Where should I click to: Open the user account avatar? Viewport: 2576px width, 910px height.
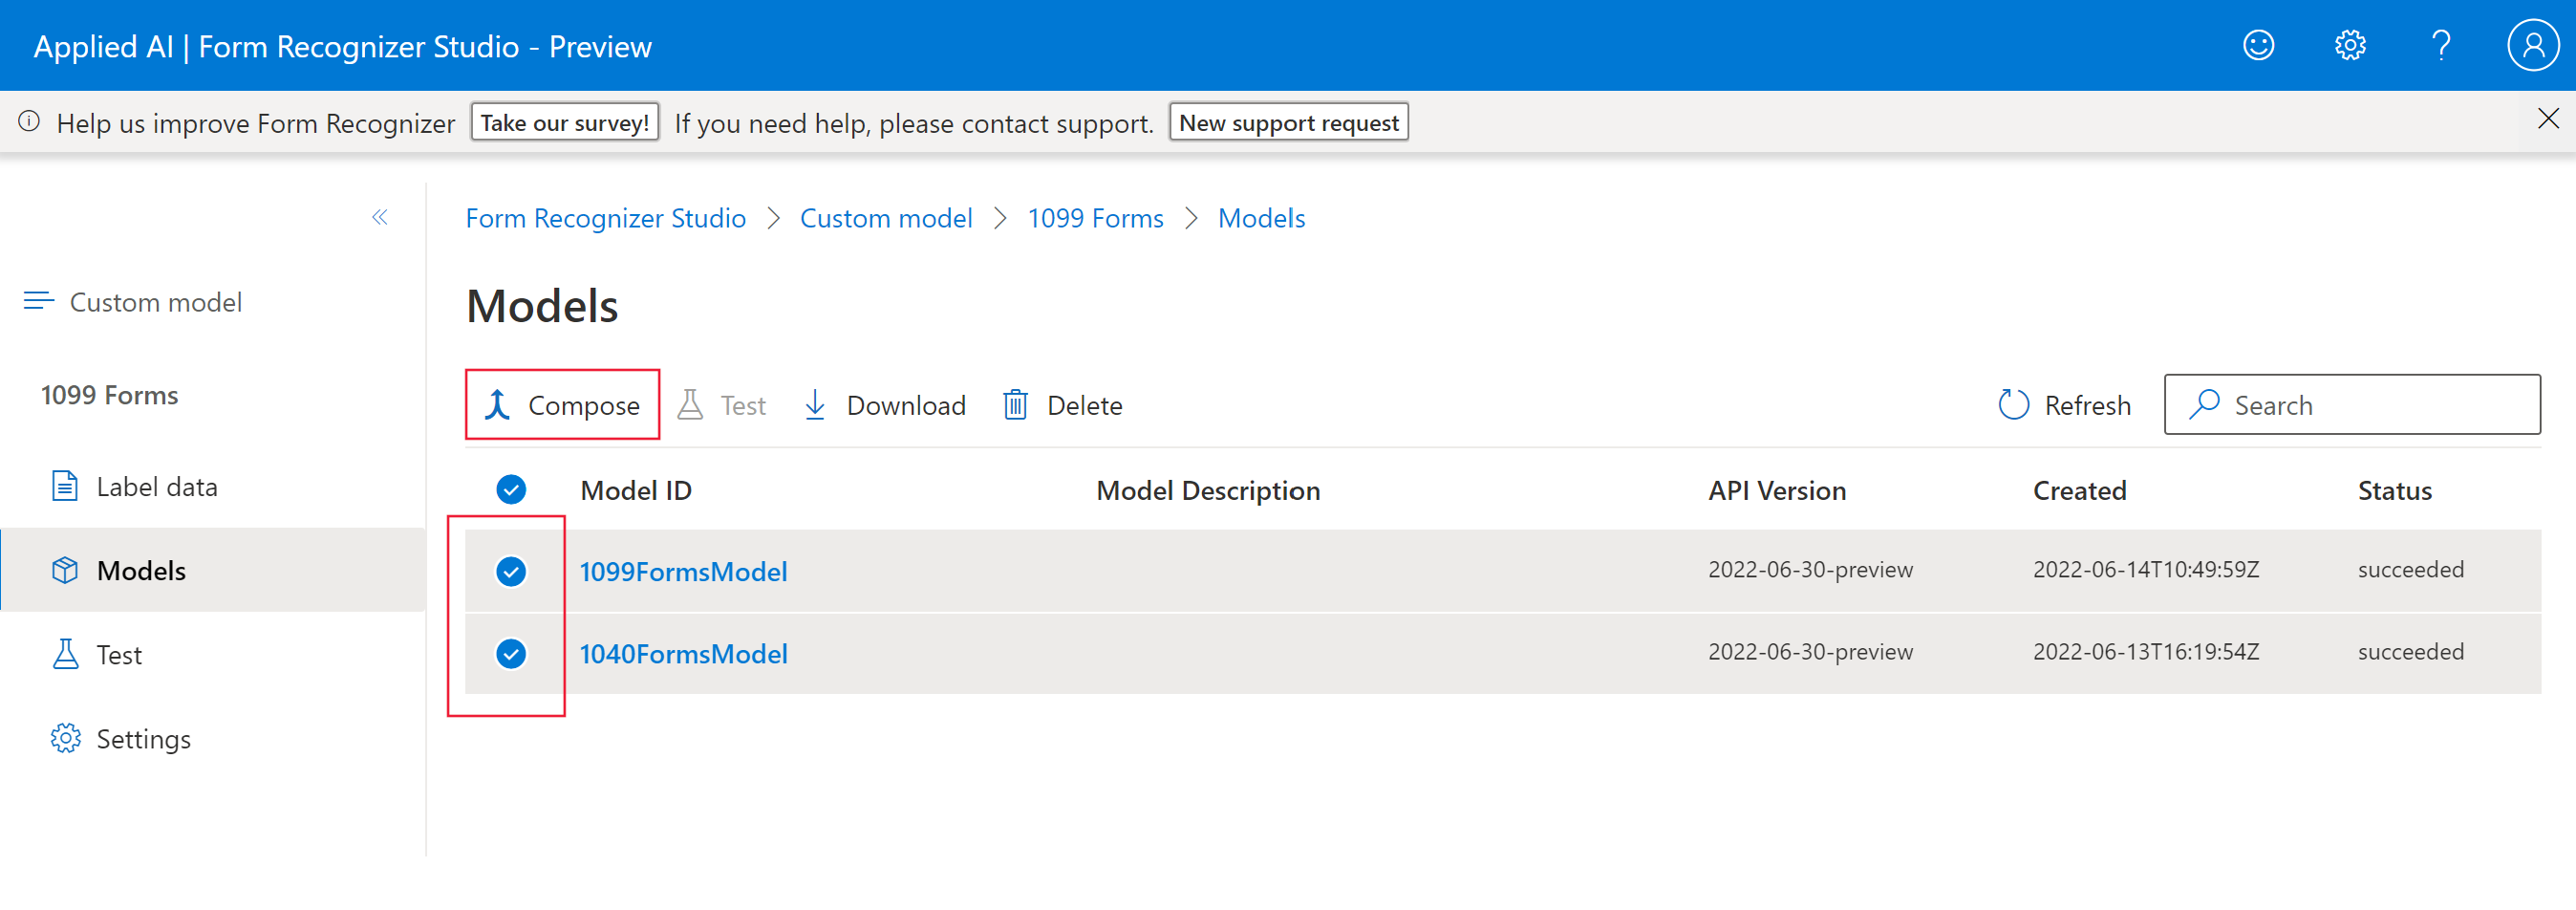point(2533,45)
